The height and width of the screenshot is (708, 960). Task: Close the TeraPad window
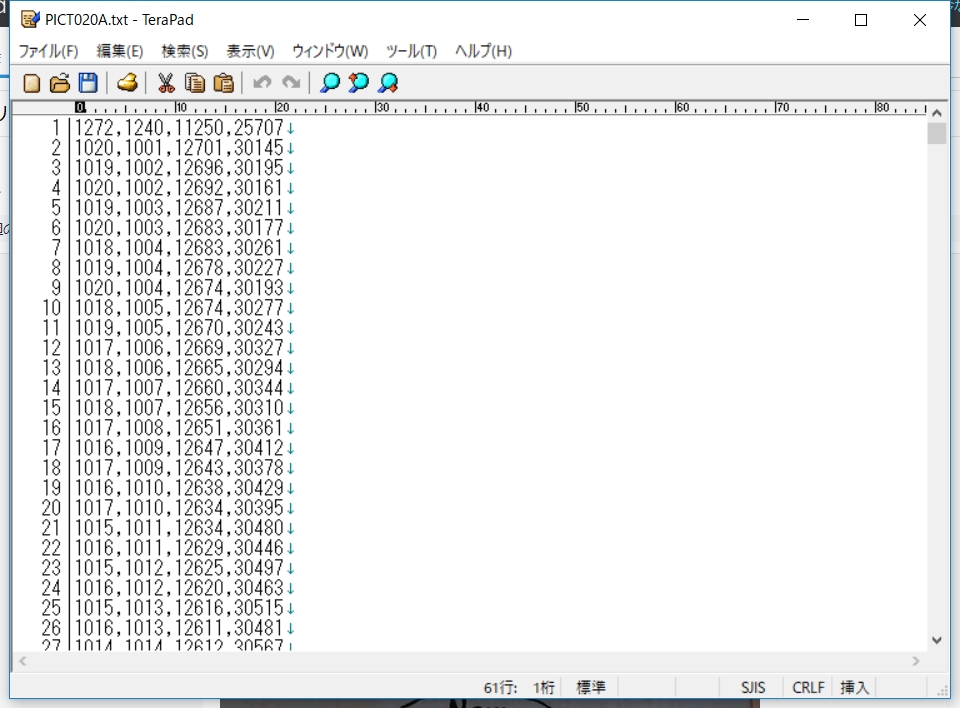pyautogui.click(x=920, y=20)
